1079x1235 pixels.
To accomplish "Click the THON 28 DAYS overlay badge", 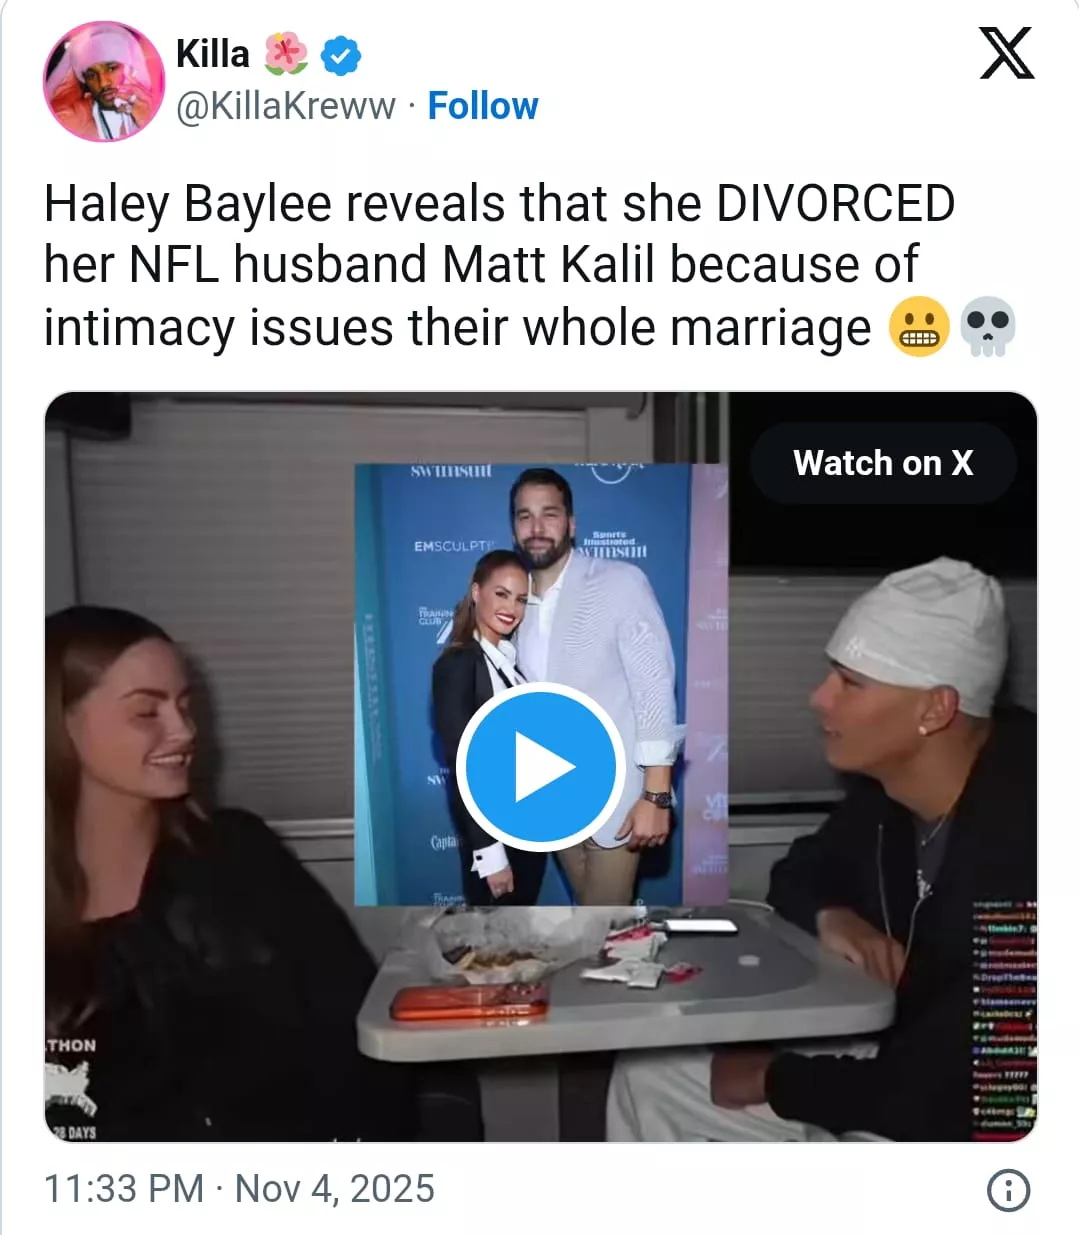I will tap(72, 1088).
